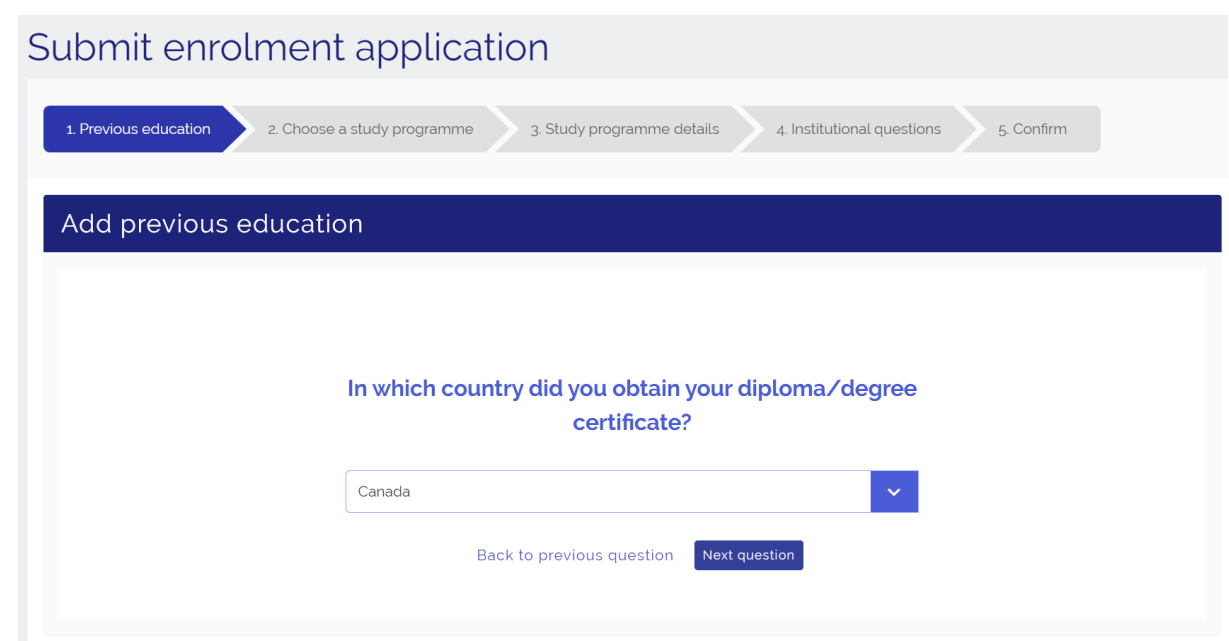Image resolution: width=1229 pixels, height=641 pixels.
Task: Click the step number 5 beside Confirm
Action: (x=1002, y=130)
